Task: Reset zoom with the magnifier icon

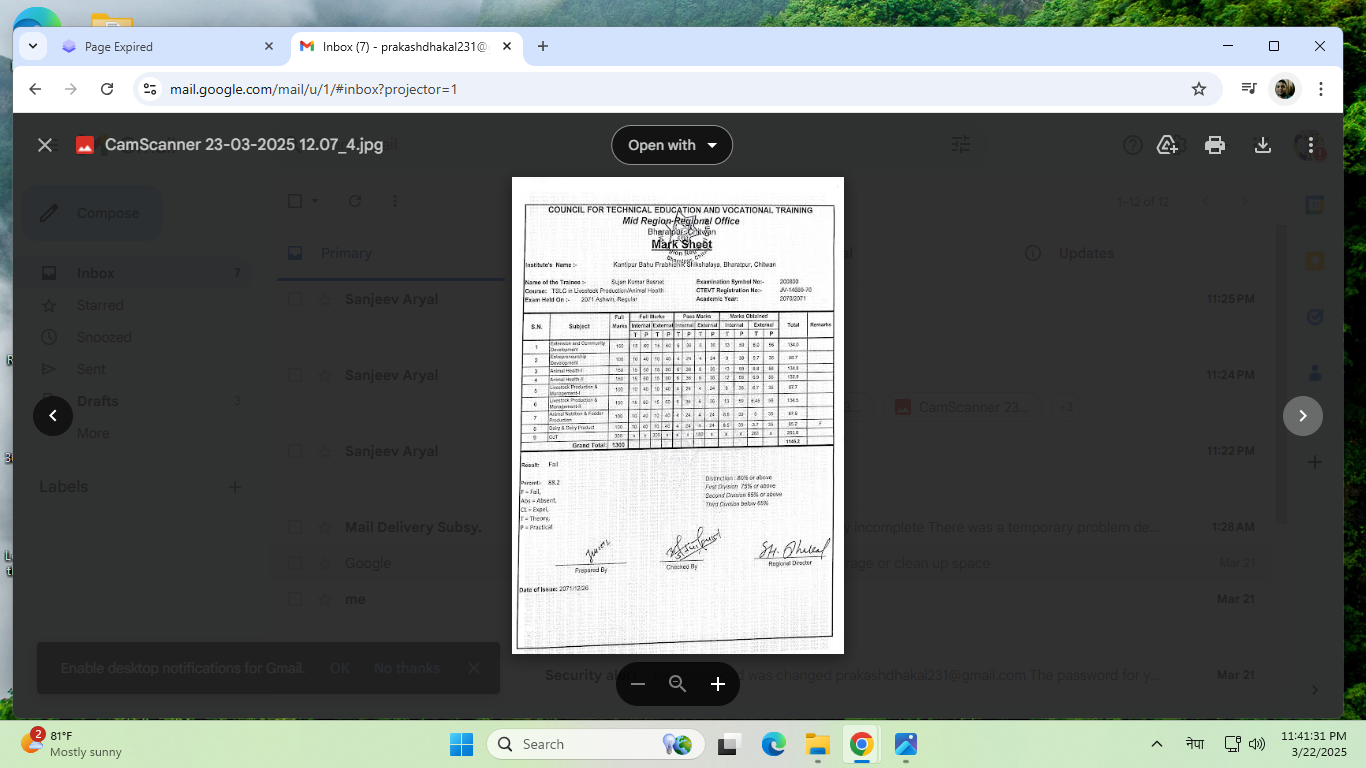Action: coord(678,684)
